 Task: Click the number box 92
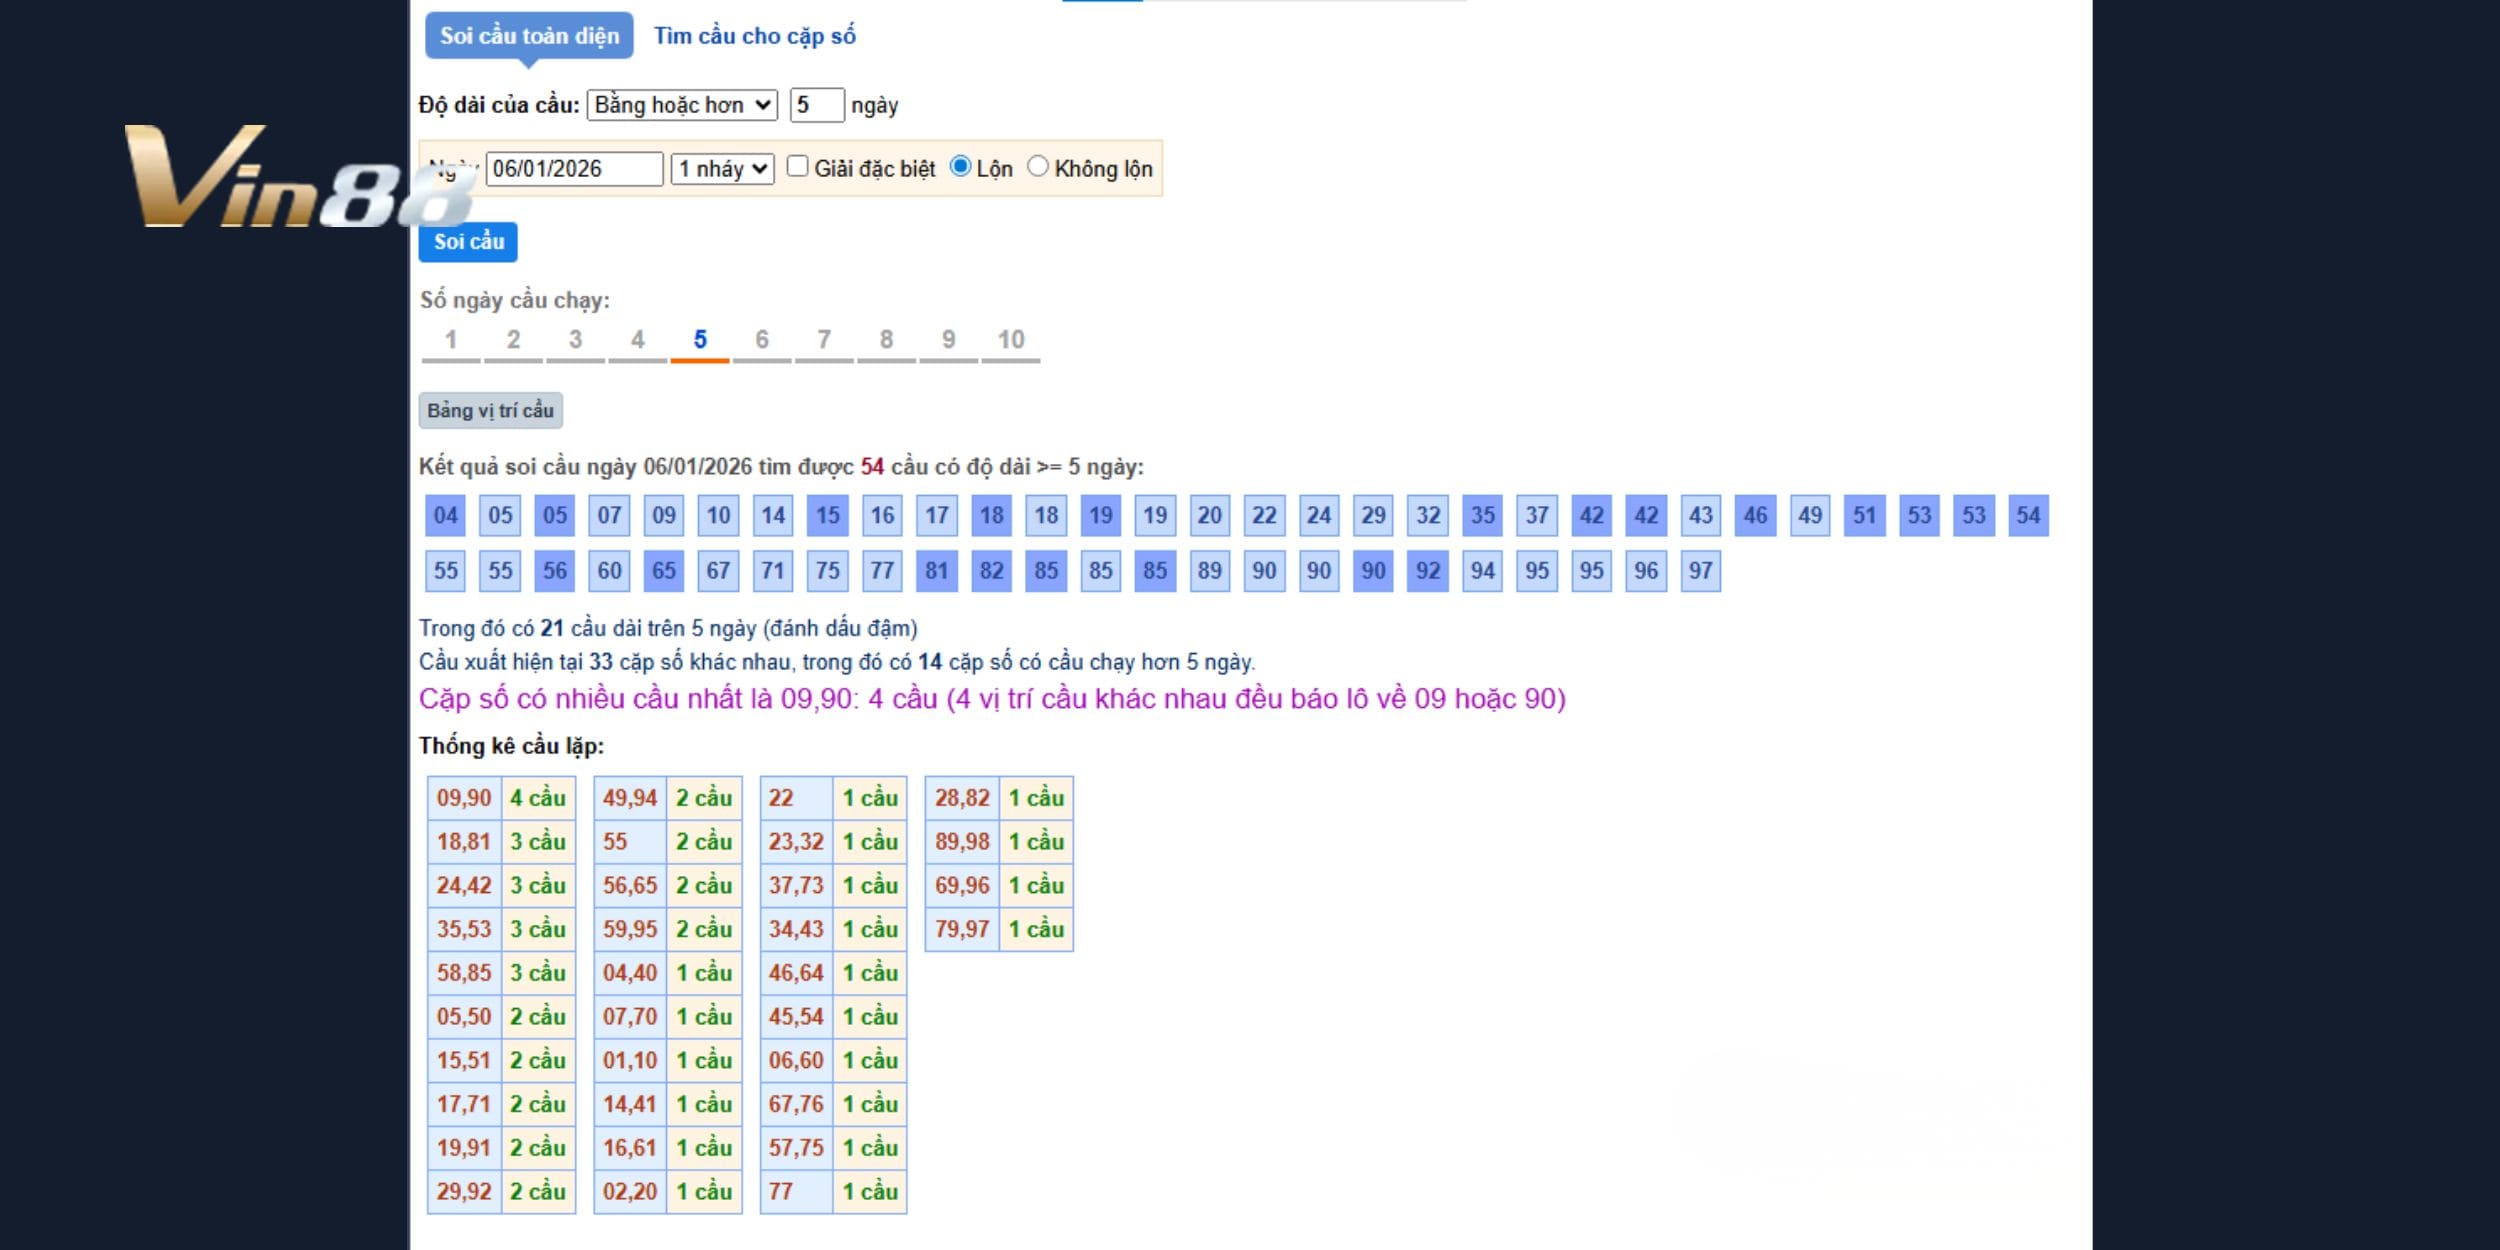coord(1427,571)
